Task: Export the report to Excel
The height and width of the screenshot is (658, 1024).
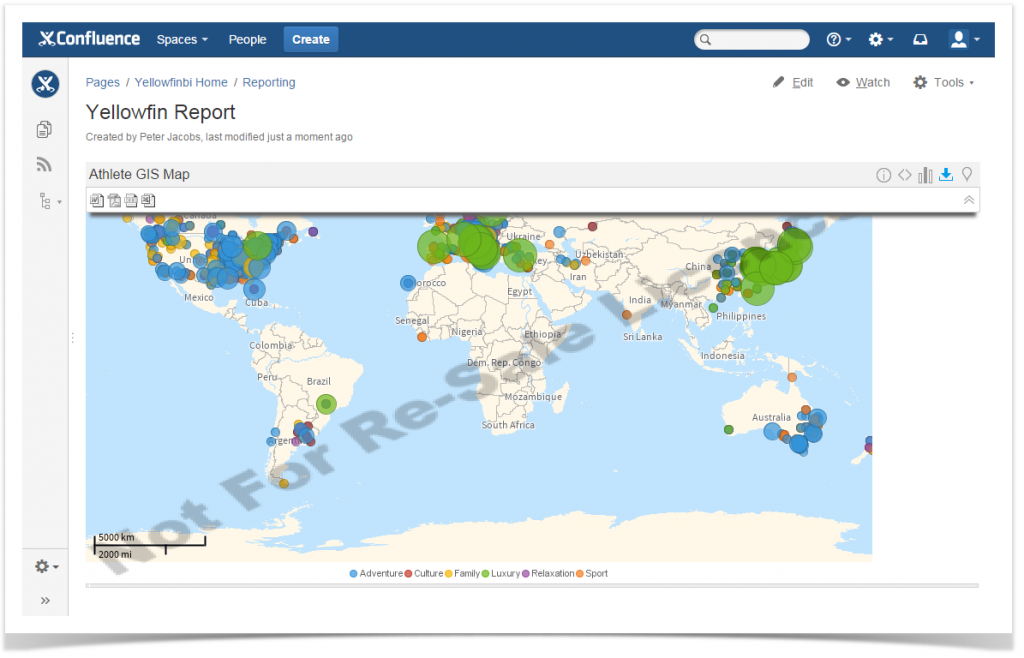Action: tap(148, 200)
